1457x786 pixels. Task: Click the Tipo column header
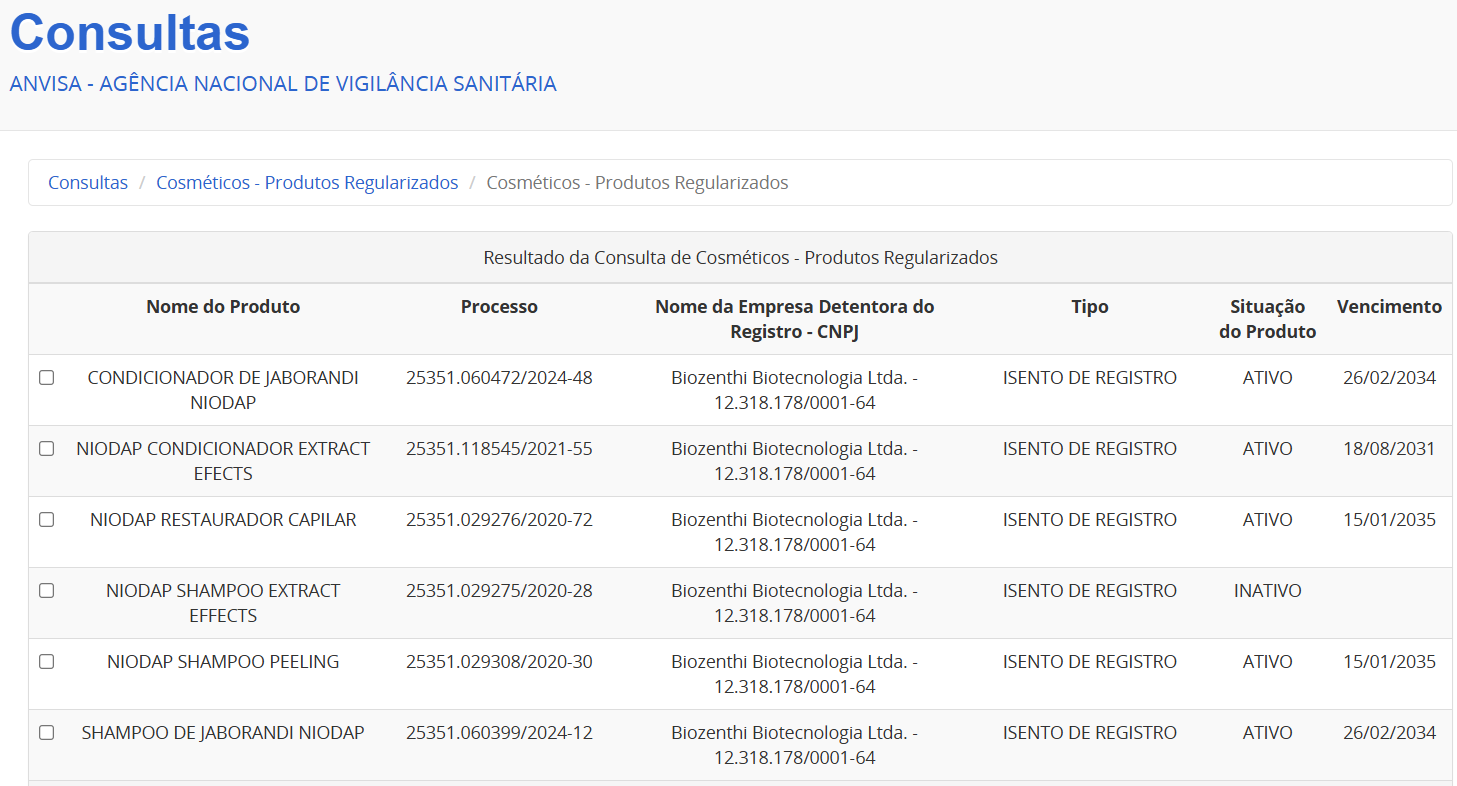tap(1090, 307)
